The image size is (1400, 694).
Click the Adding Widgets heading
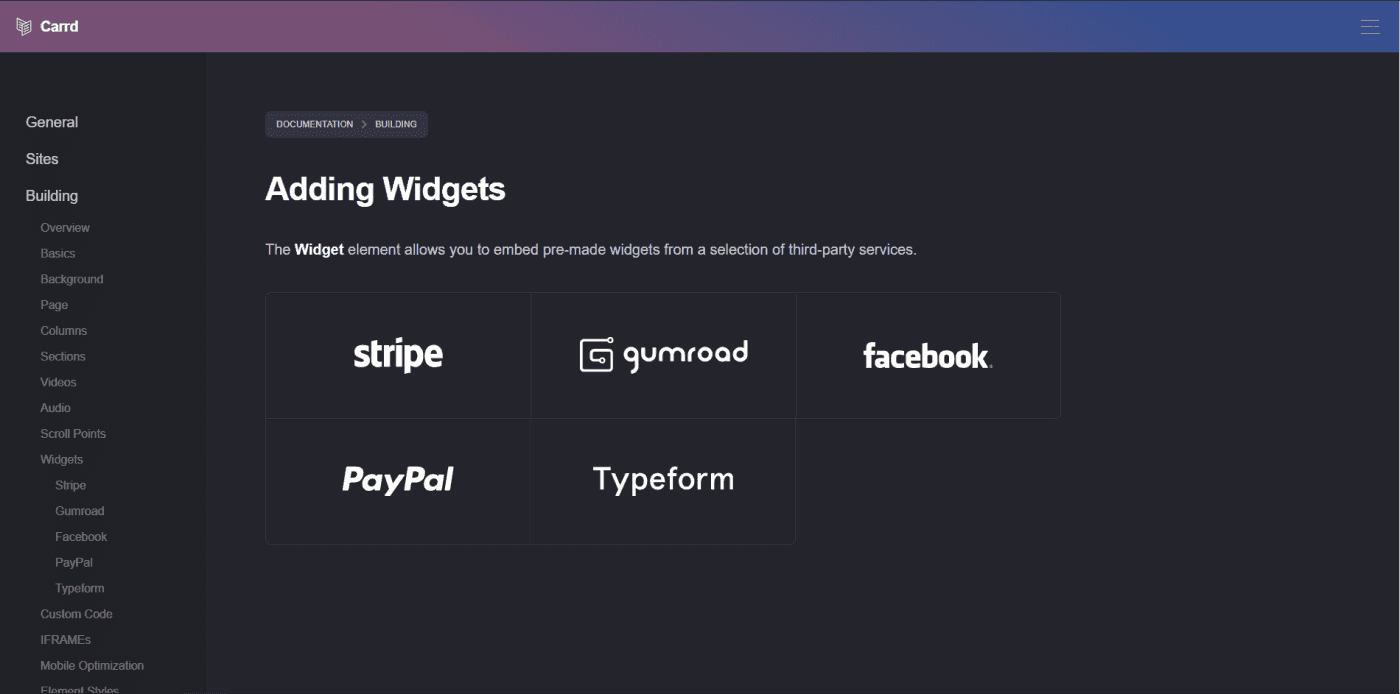click(x=385, y=189)
